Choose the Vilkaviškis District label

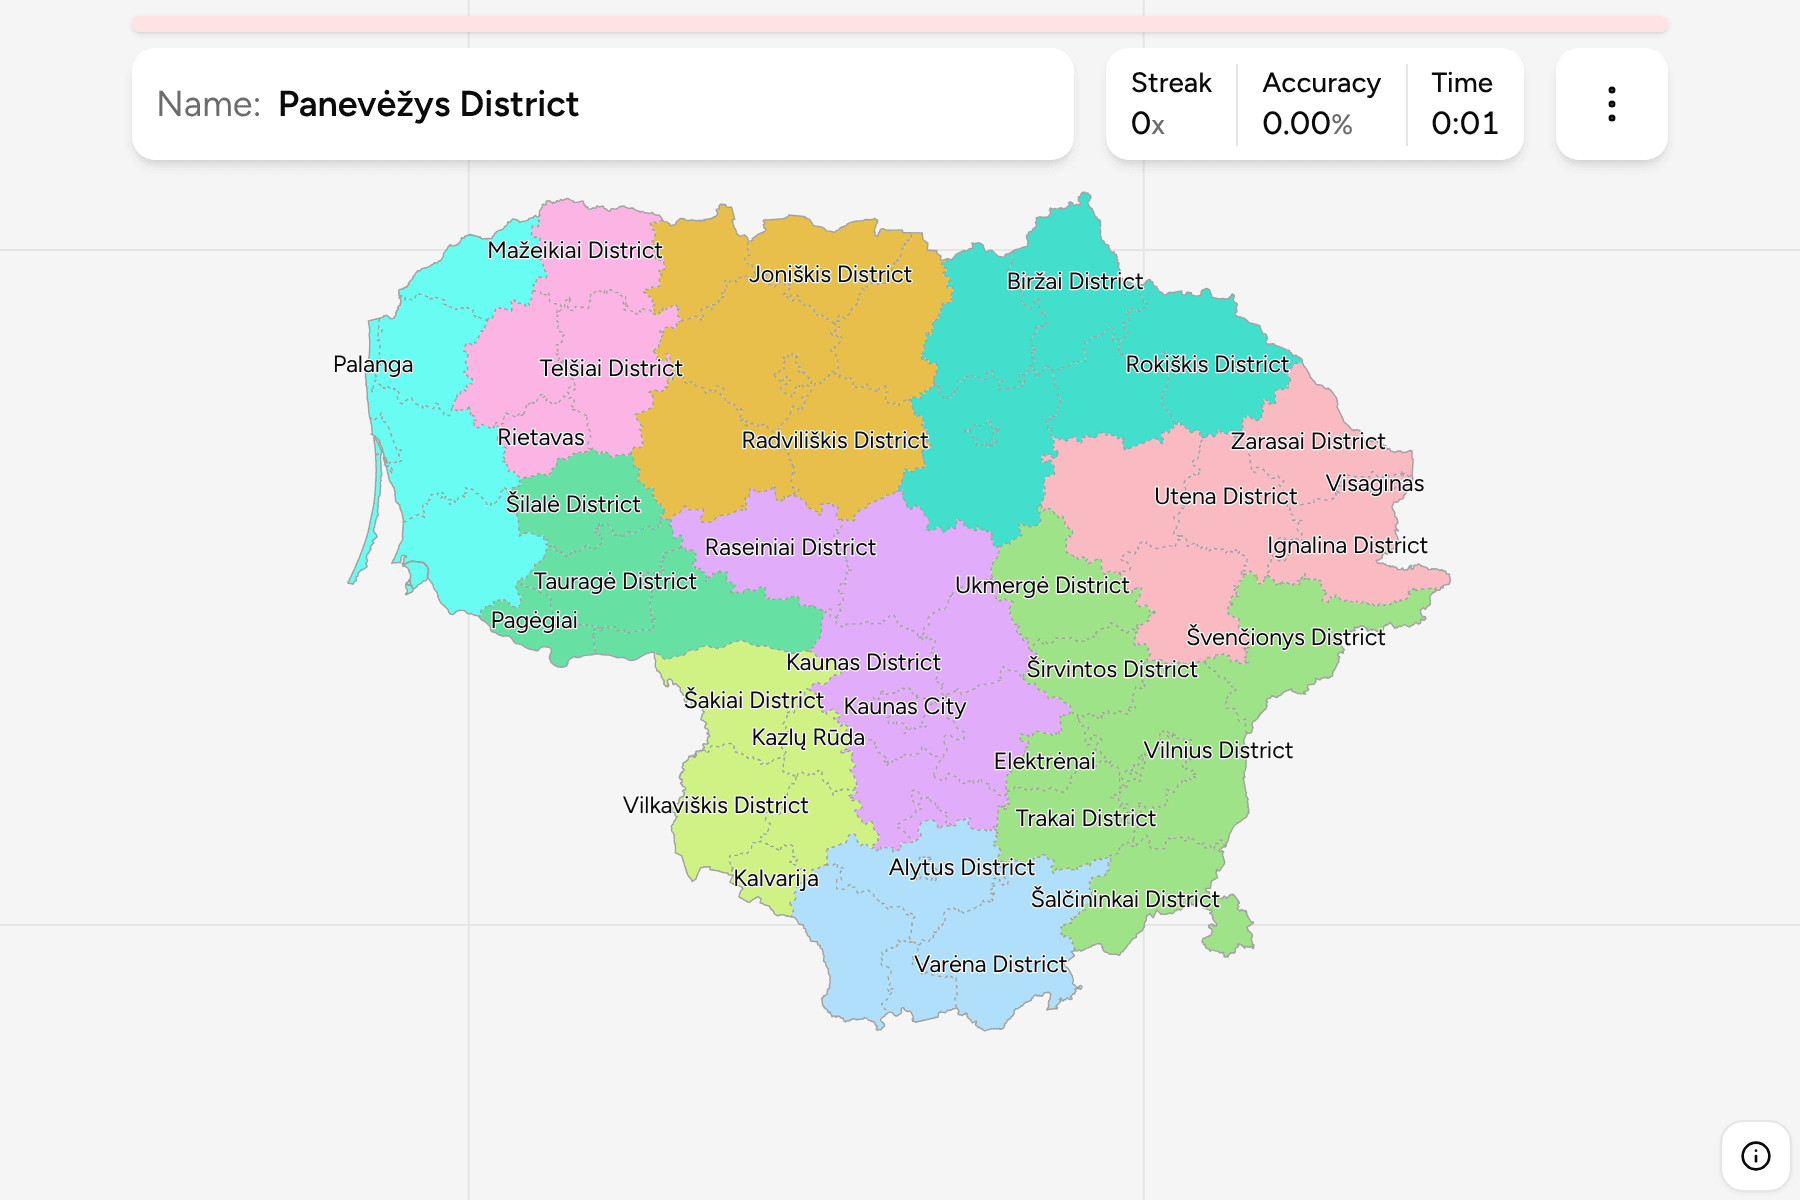715,805
